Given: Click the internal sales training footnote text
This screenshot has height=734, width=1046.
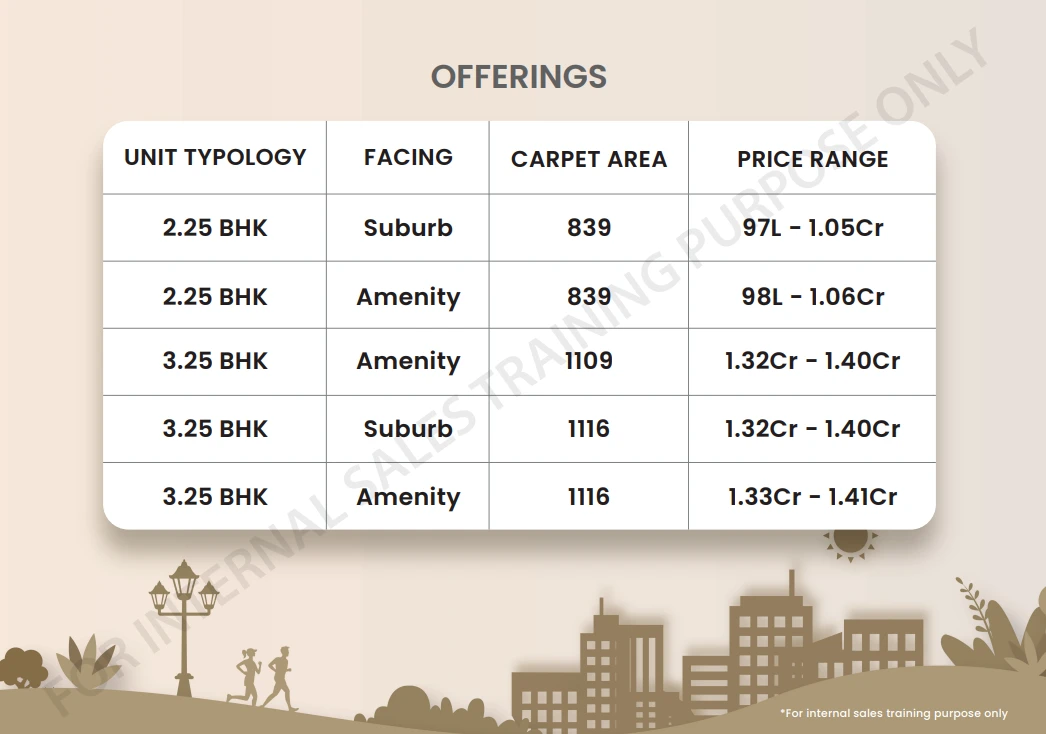Looking at the screenshot, I should tap(894, 713).
